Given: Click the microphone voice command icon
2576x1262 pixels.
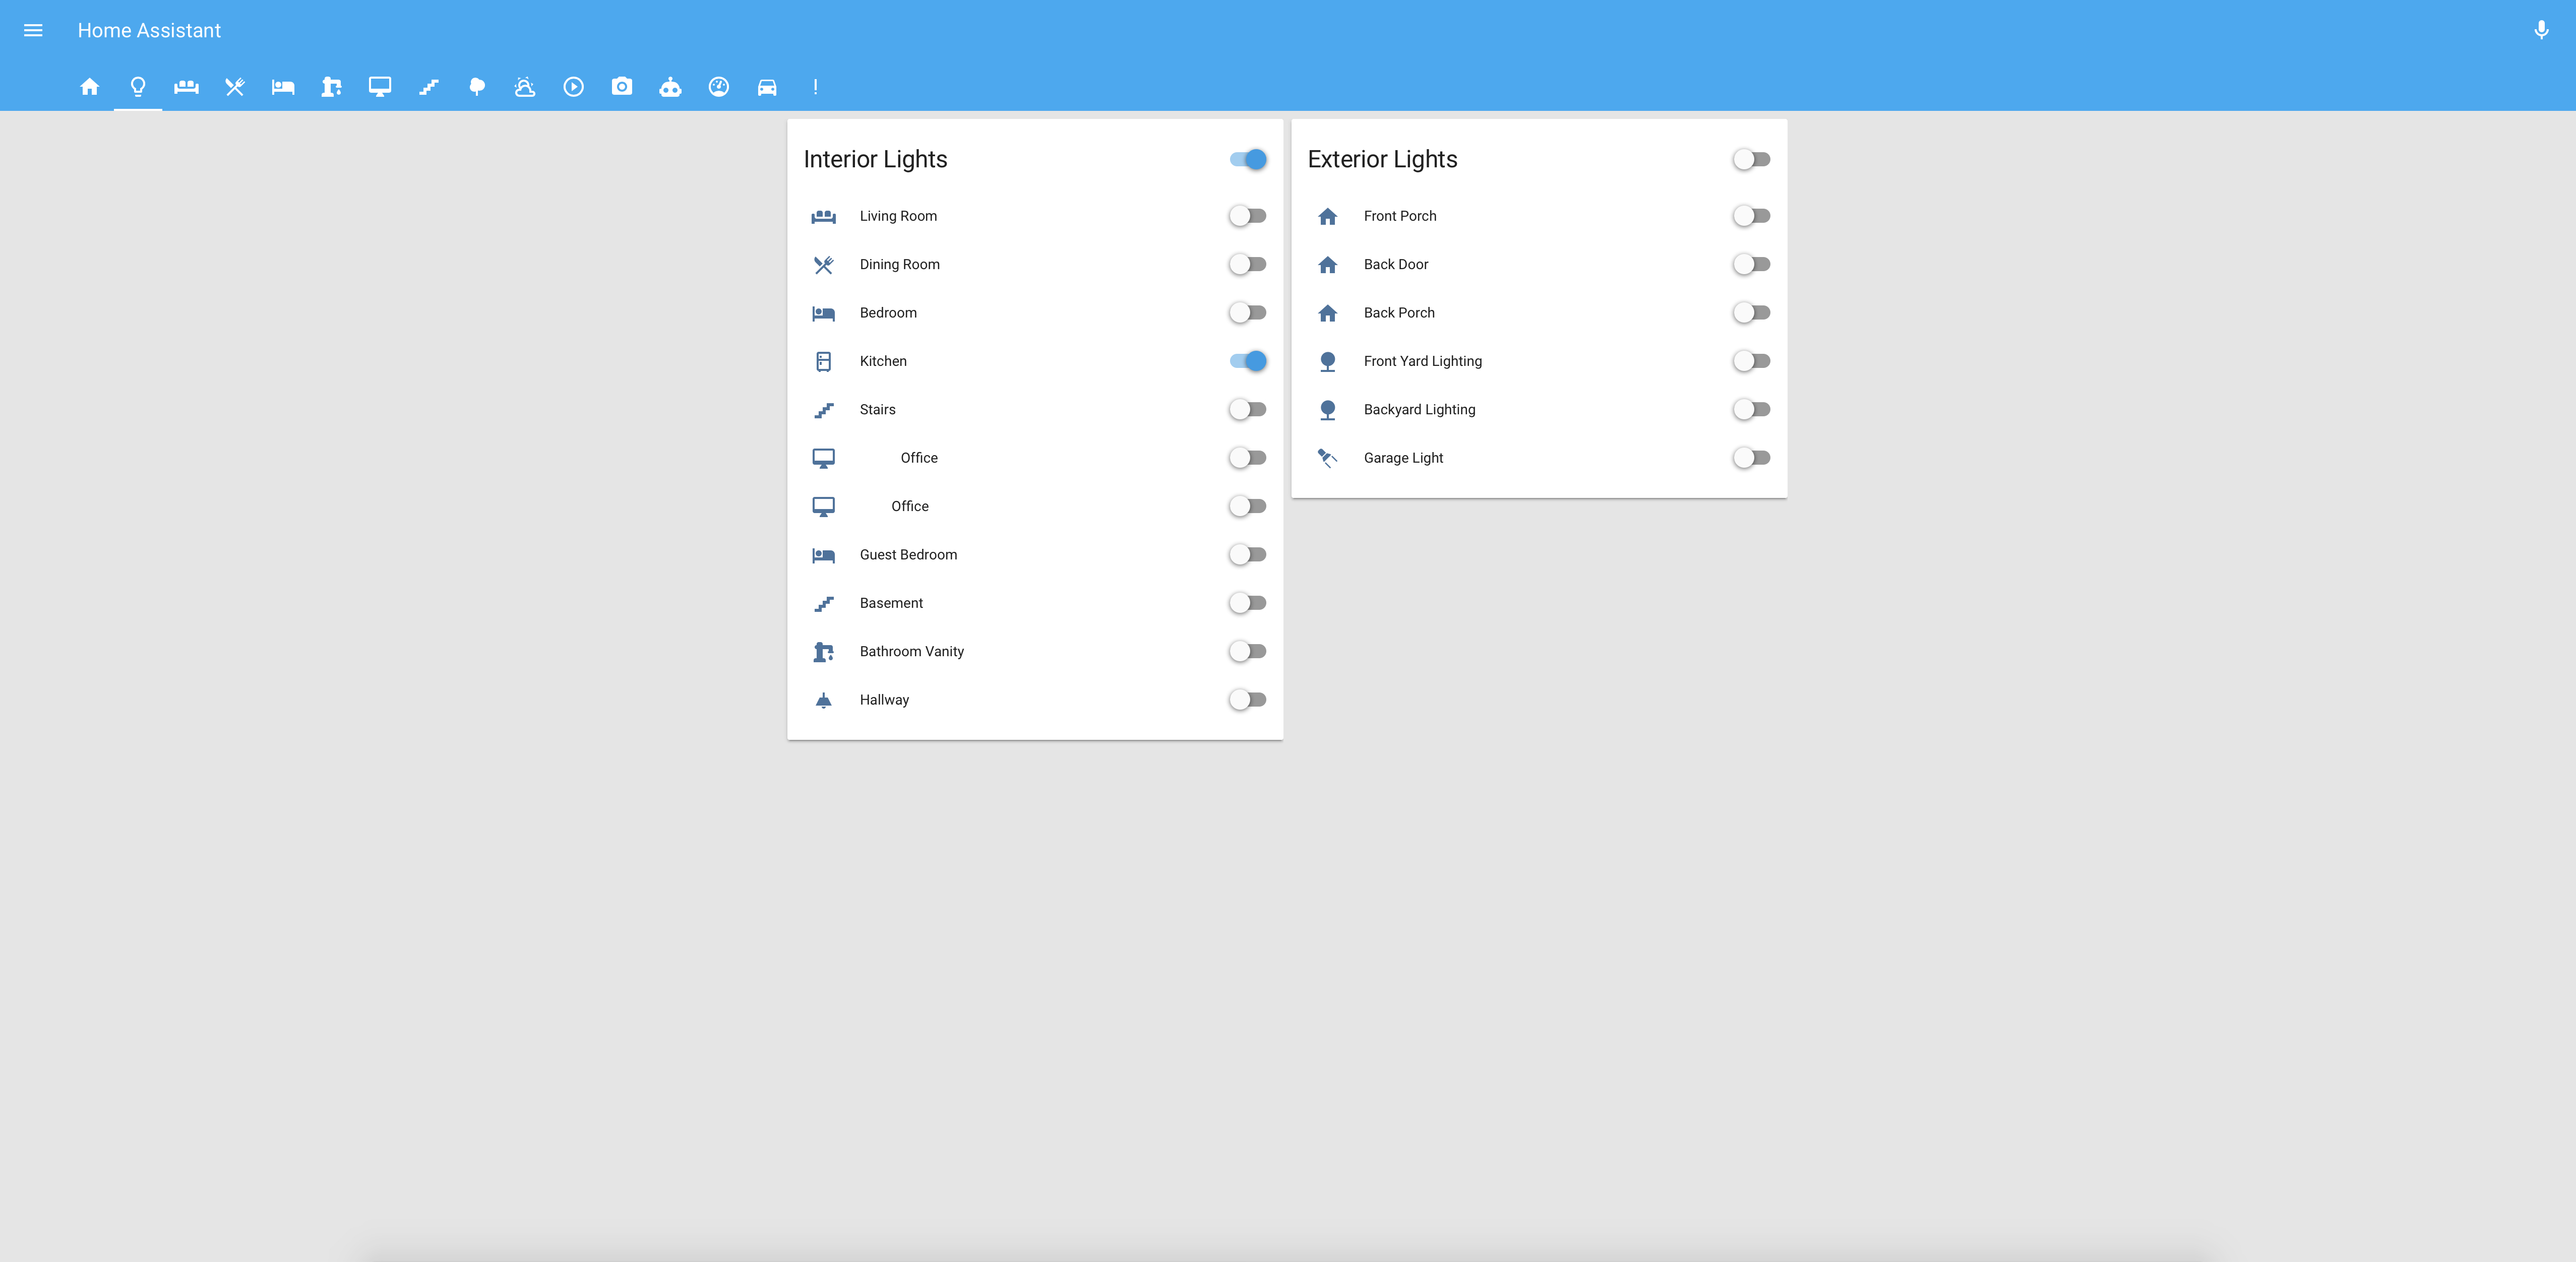Looking at the screenshot, I should coord(2540,31).
